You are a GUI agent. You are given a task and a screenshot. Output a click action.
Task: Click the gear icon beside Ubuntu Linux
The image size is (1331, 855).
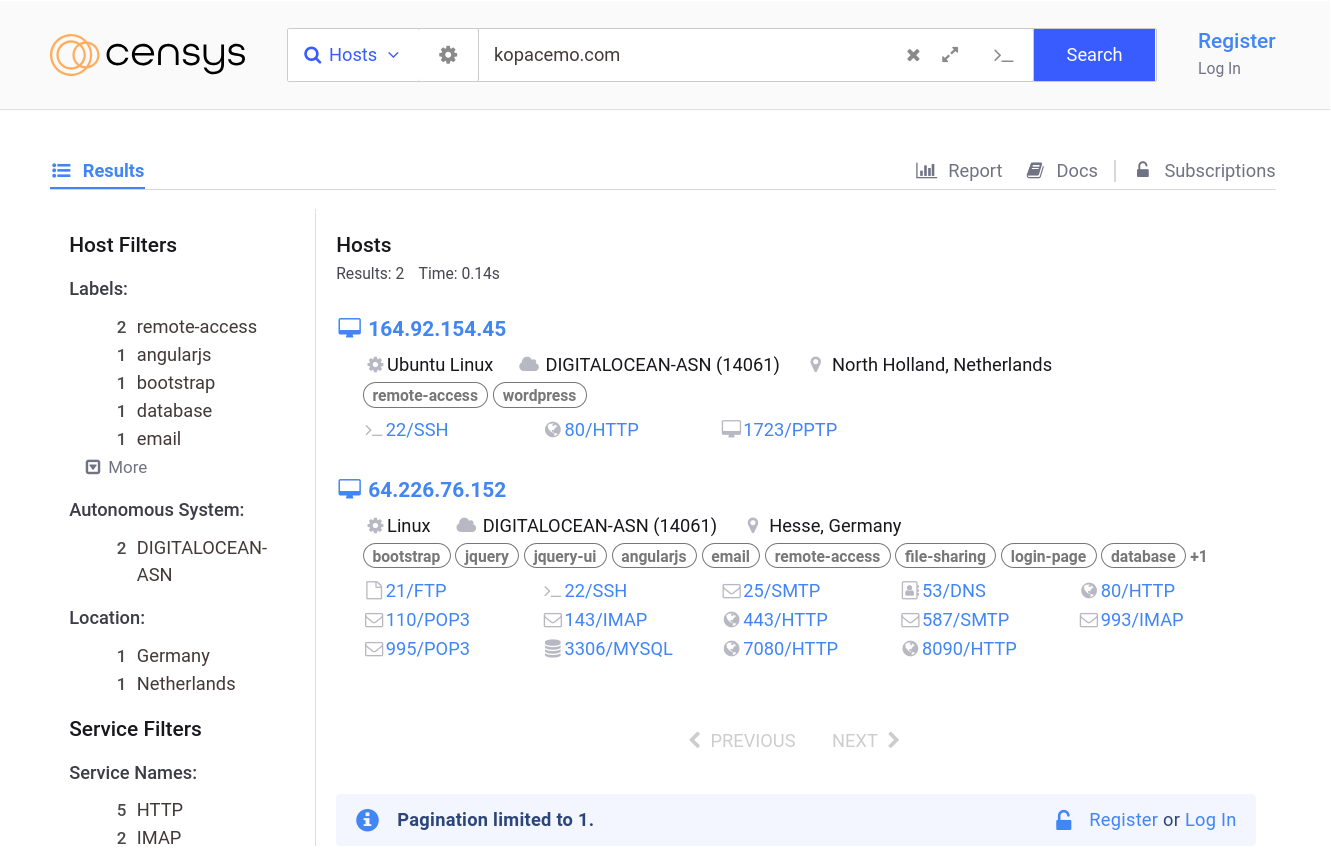click(x=375, y=365)
